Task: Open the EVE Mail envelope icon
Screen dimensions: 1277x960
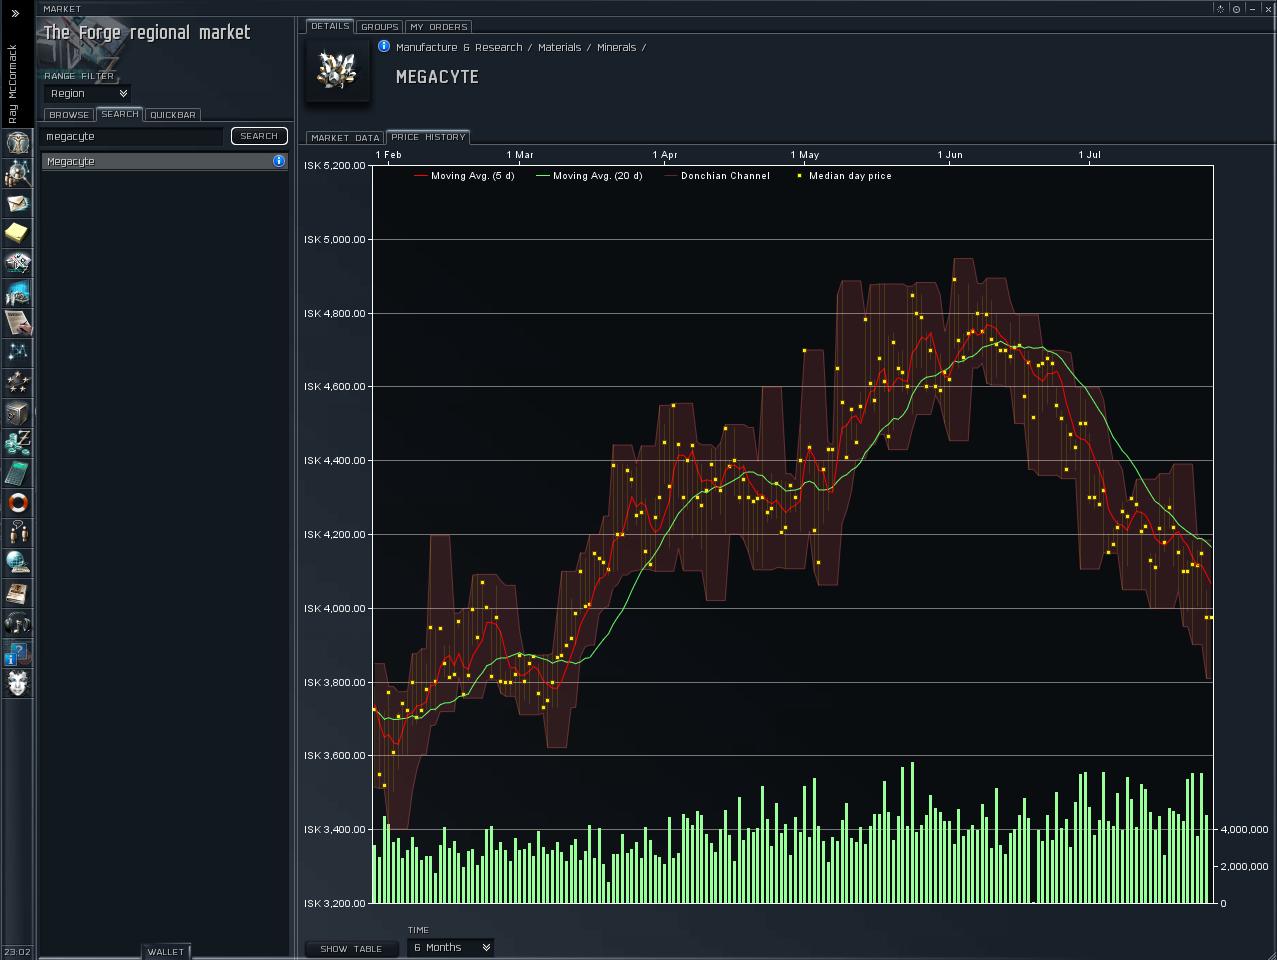Action: pos(17,202)
